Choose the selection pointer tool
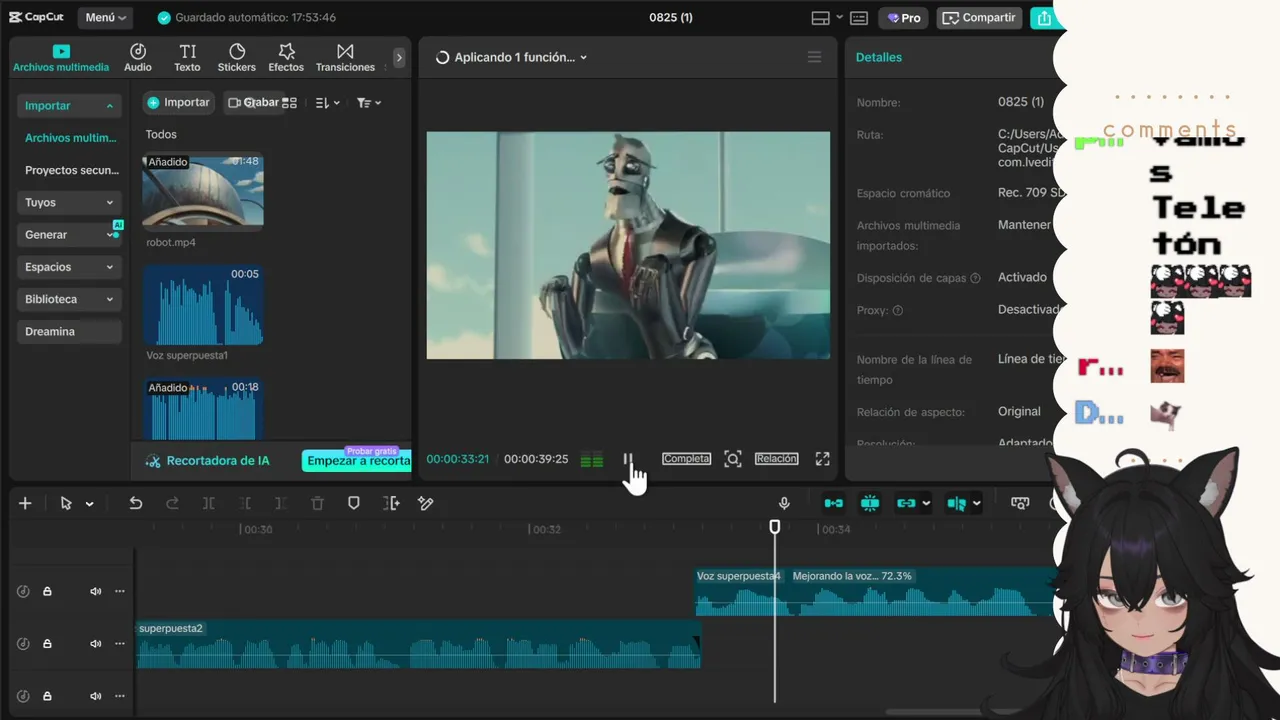 click(66, 503)
